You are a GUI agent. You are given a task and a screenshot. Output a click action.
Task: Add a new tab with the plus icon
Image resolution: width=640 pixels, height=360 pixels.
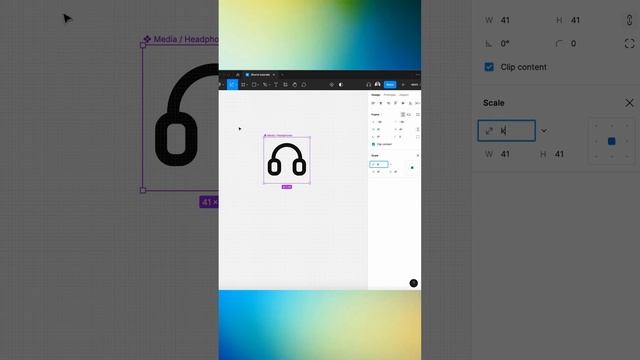pyautogui.click(x=282, y=75)
